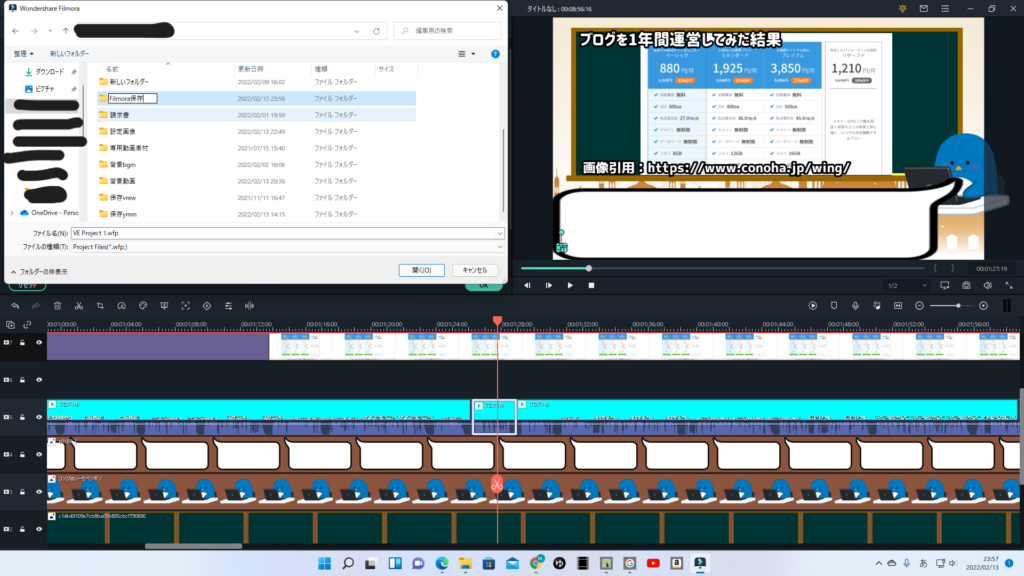Hide track 6 with its eye icon

point(39,379)
